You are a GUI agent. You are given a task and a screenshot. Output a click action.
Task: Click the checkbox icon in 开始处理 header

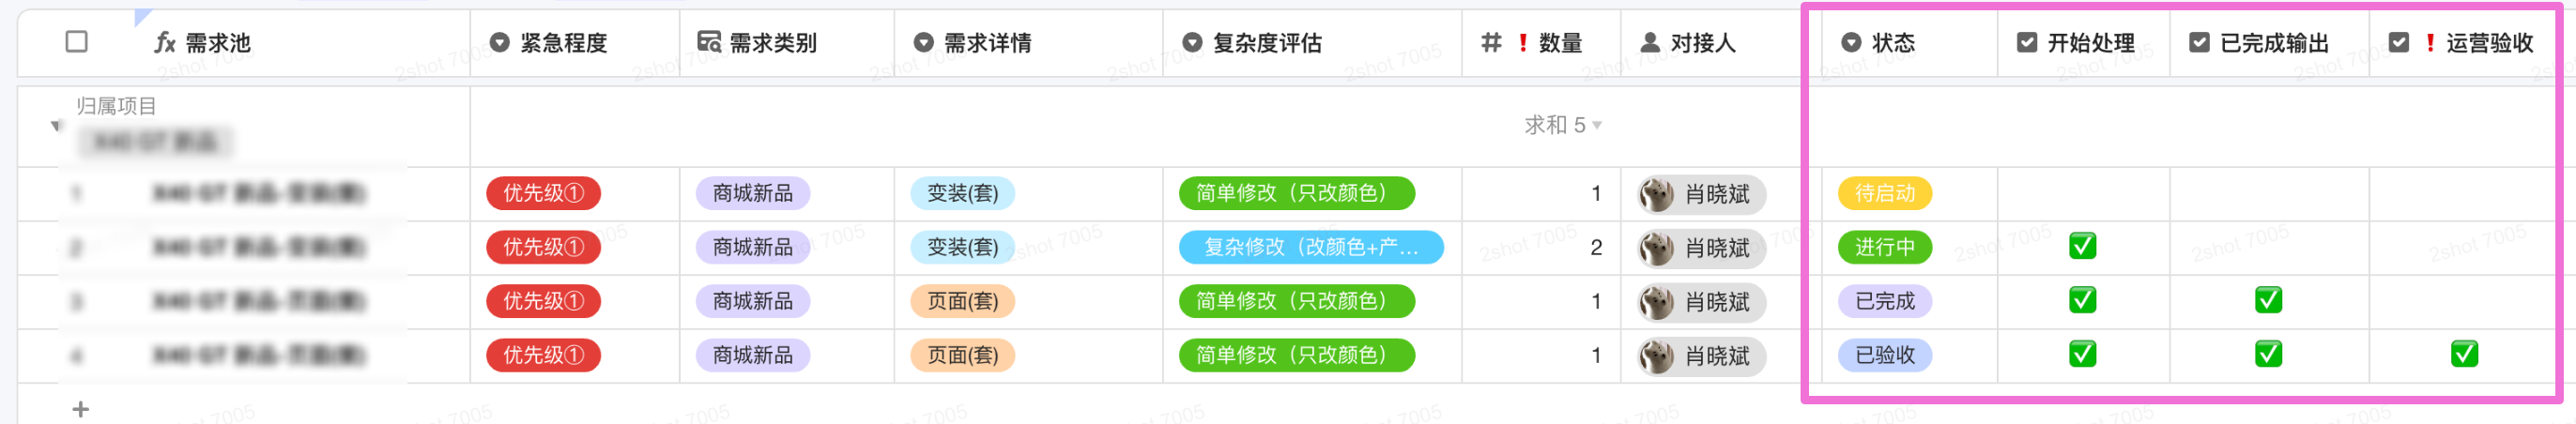pyautogui.click(x=2027, y=42)
